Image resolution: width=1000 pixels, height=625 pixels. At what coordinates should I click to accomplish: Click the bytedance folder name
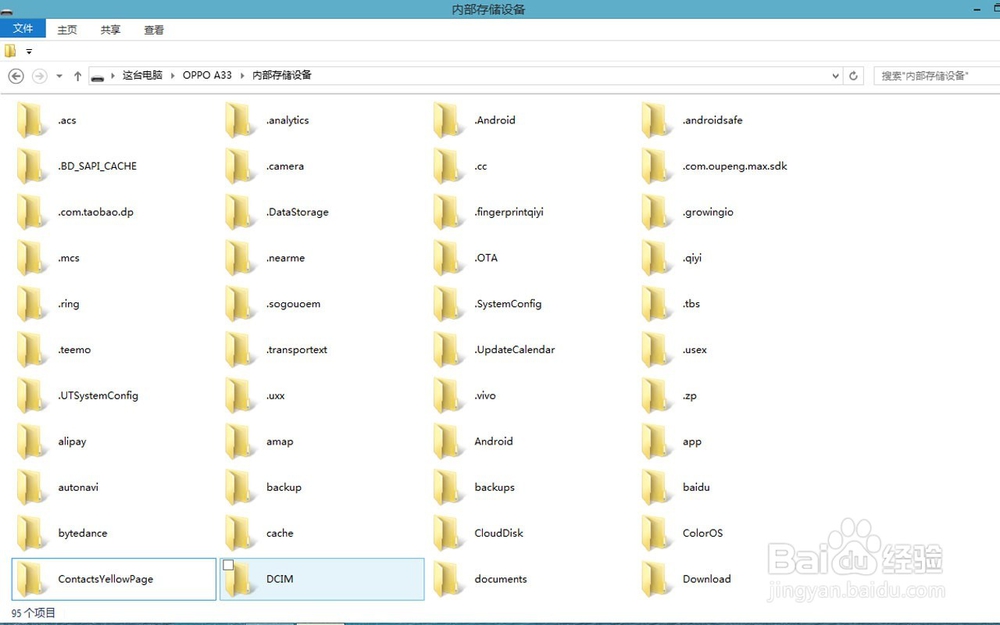[83, 533]
